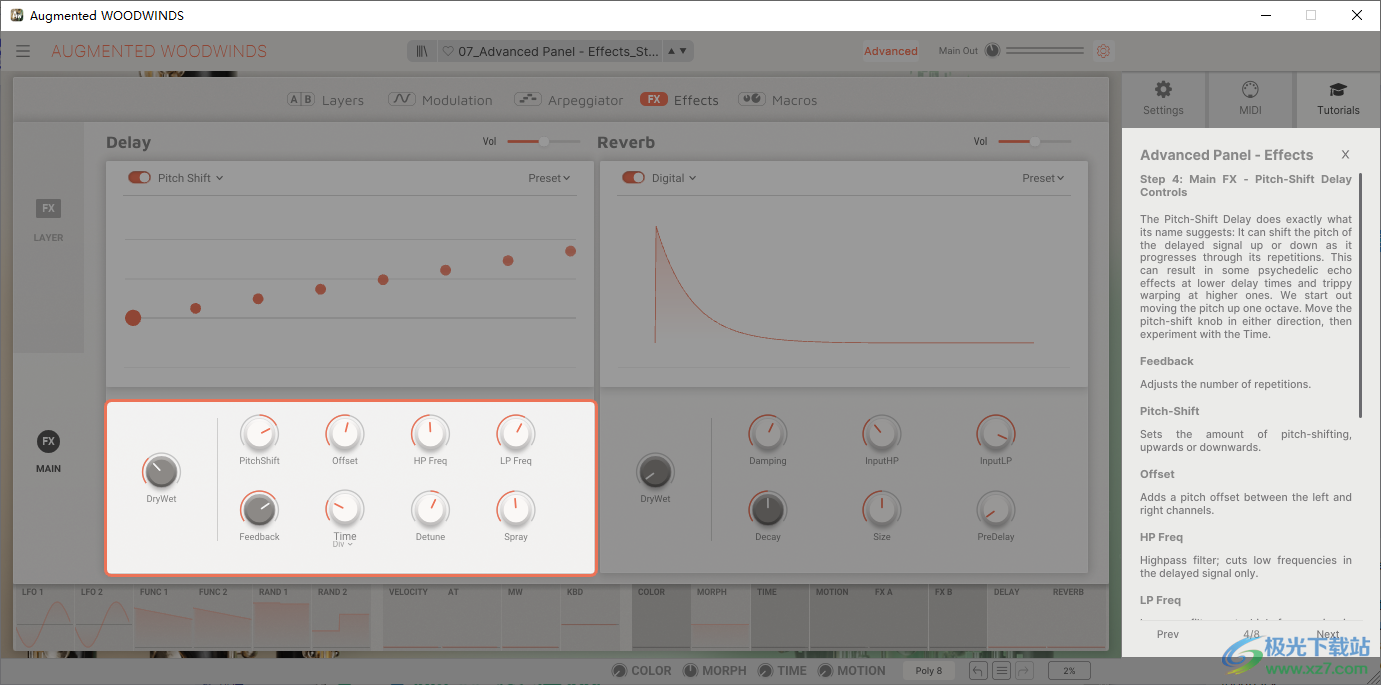The height and width of the screenshot is (685, 1381).
Task: Click the undo arrow in bottom bar
Action: (977, 670)
